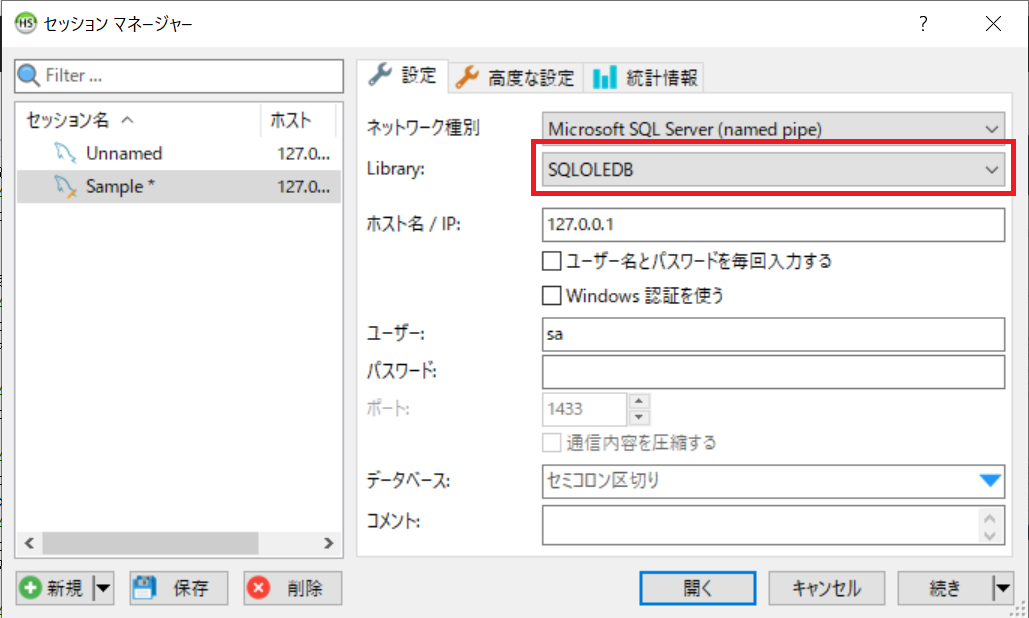Click the floppy disk icon on 保存
Image resolution: width=1029 pixels, height=618 pixels.
[x=144, y=588]
